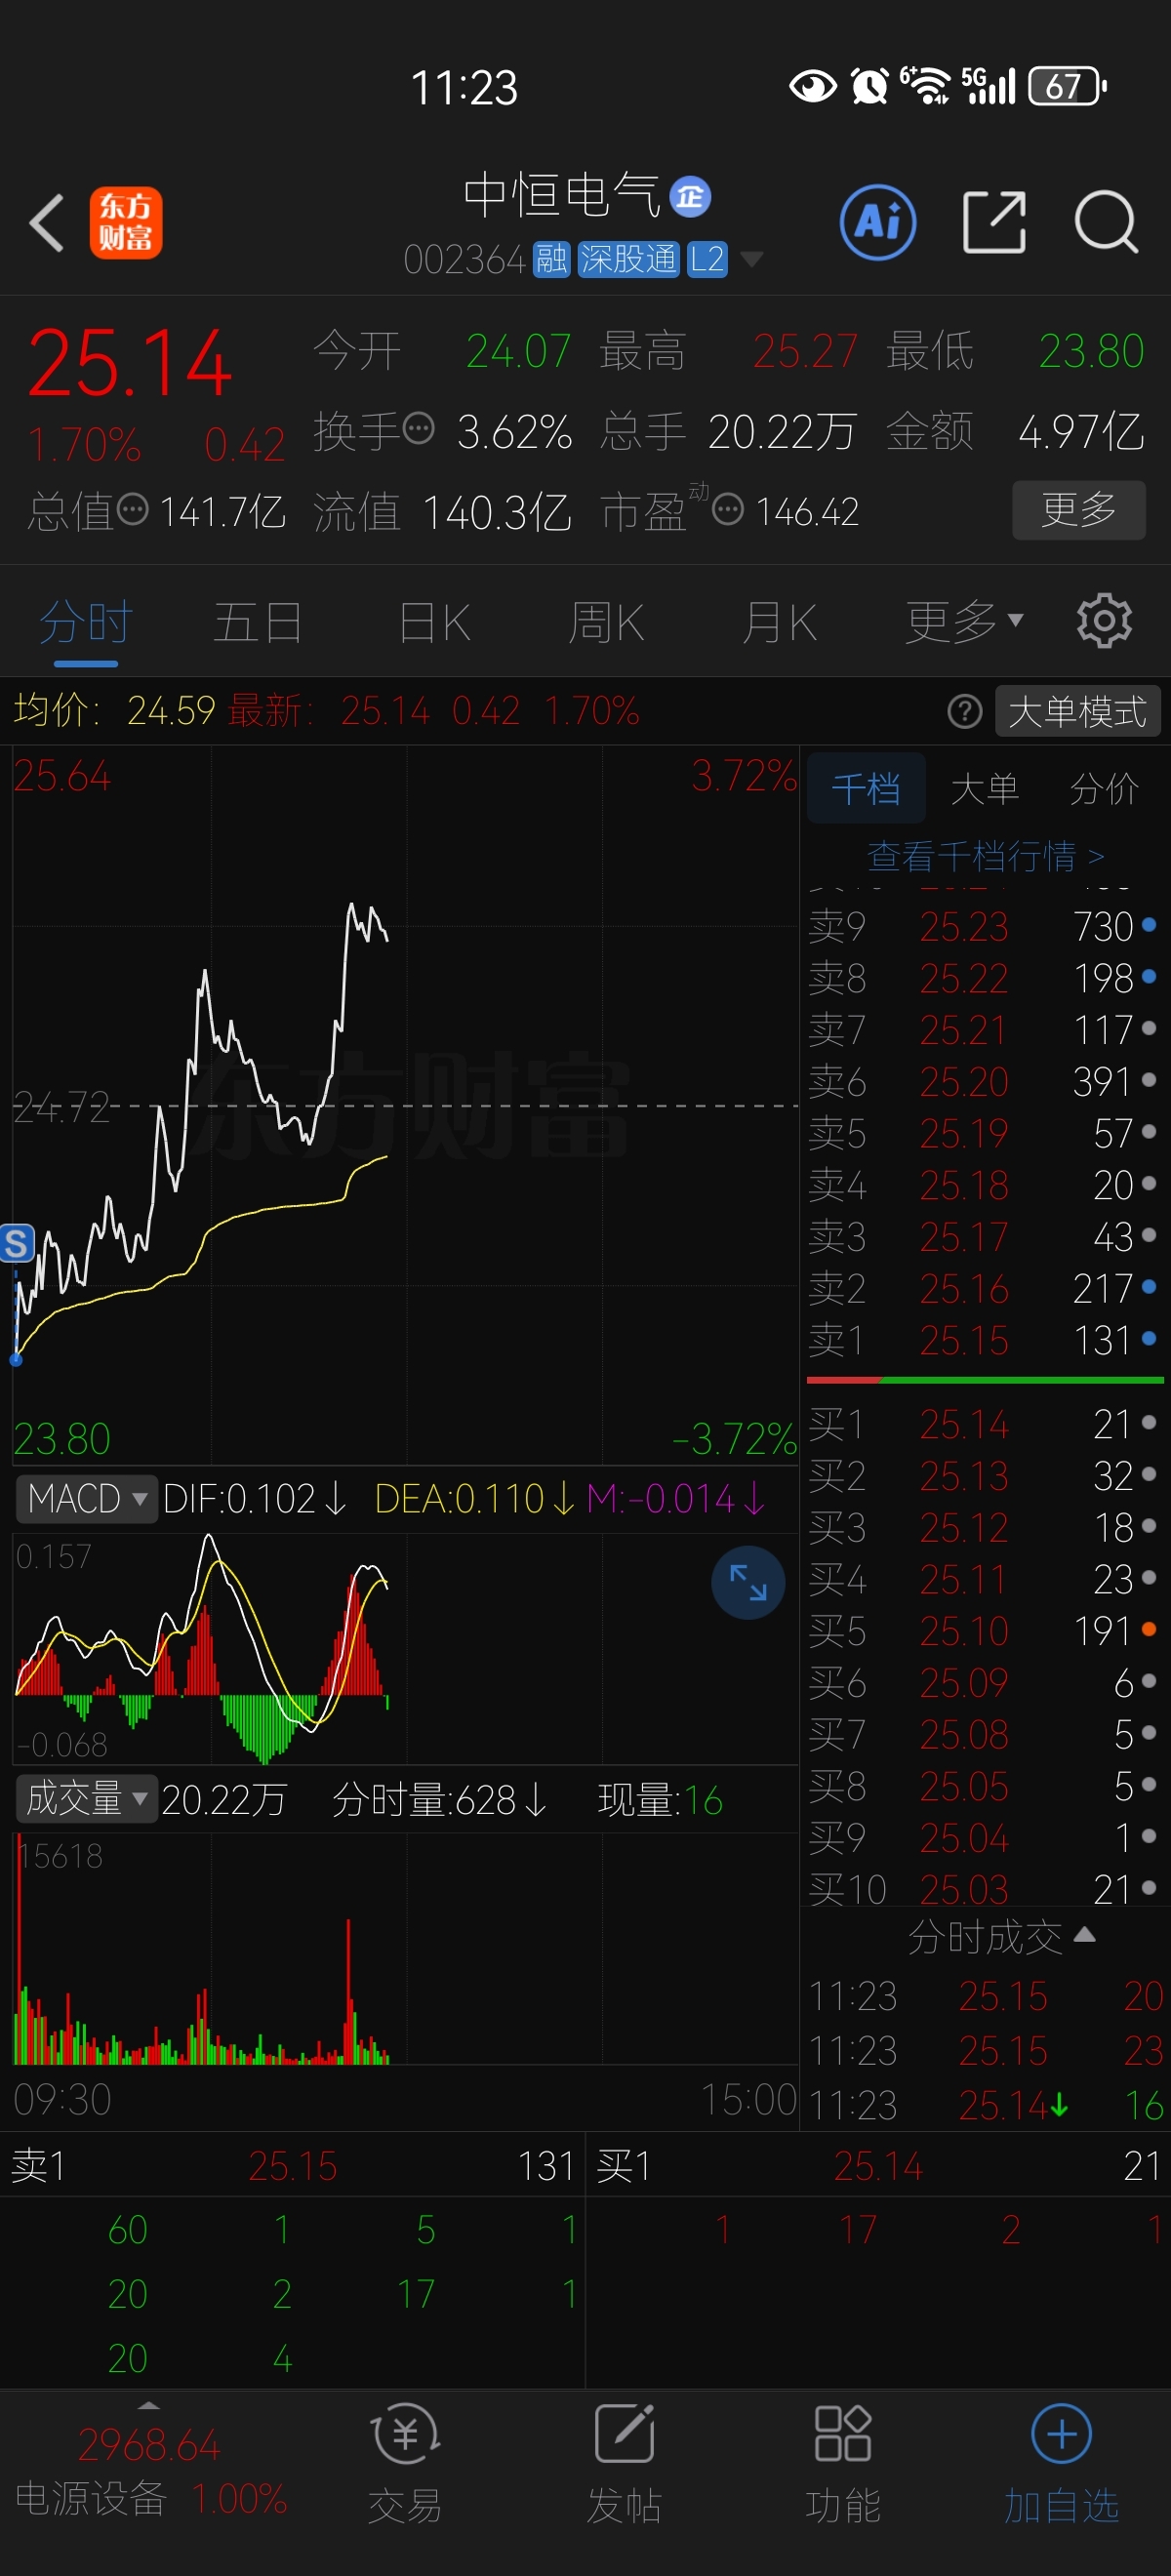This screenshot has height=2576, width=1171.
Task: Switch to 五日 chart tab
Action: click(x=258, y=623)
